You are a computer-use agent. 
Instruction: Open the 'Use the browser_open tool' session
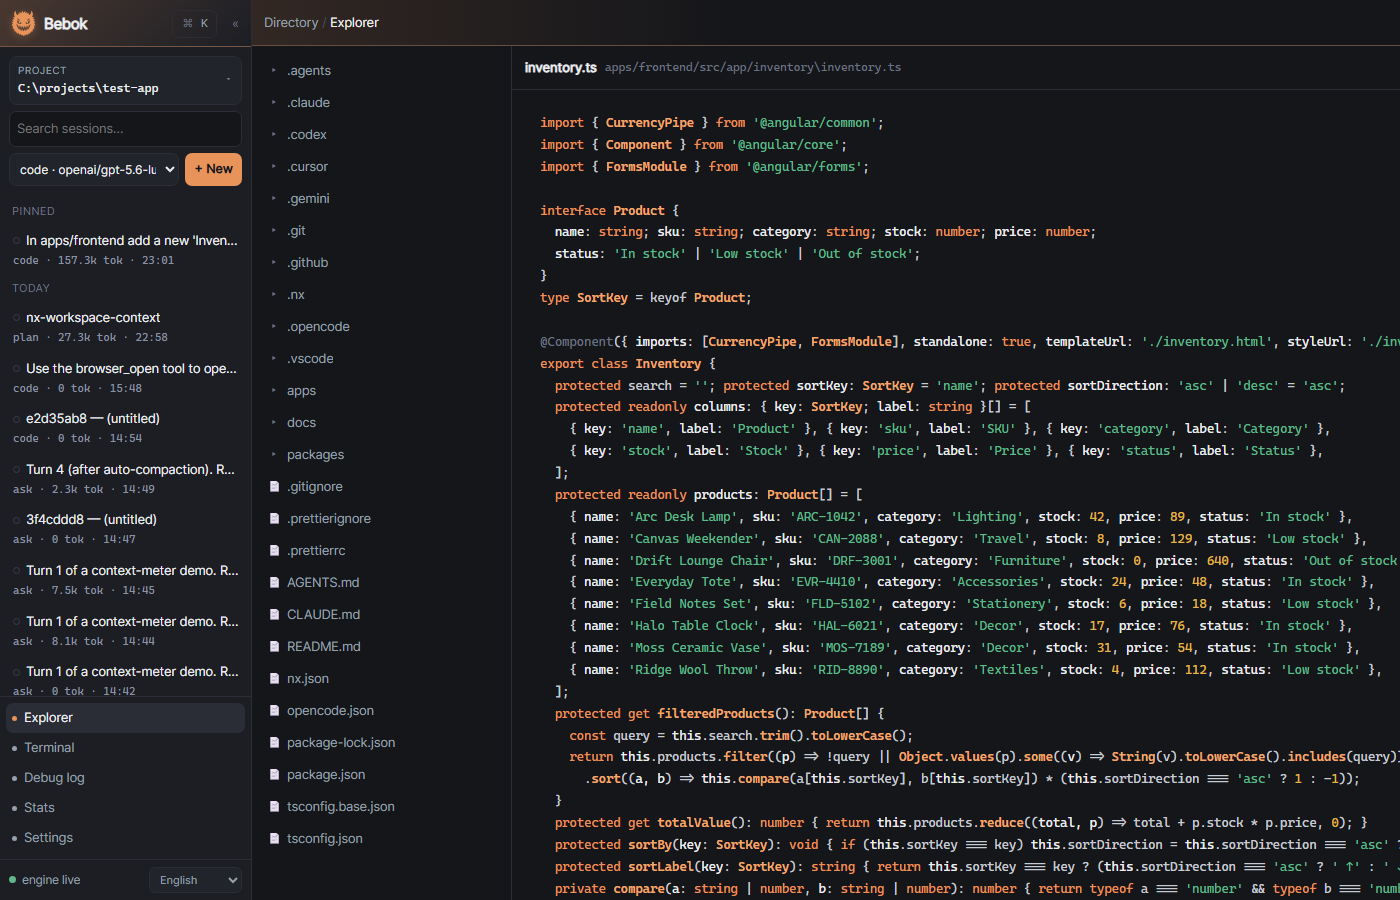pos(125,378)
